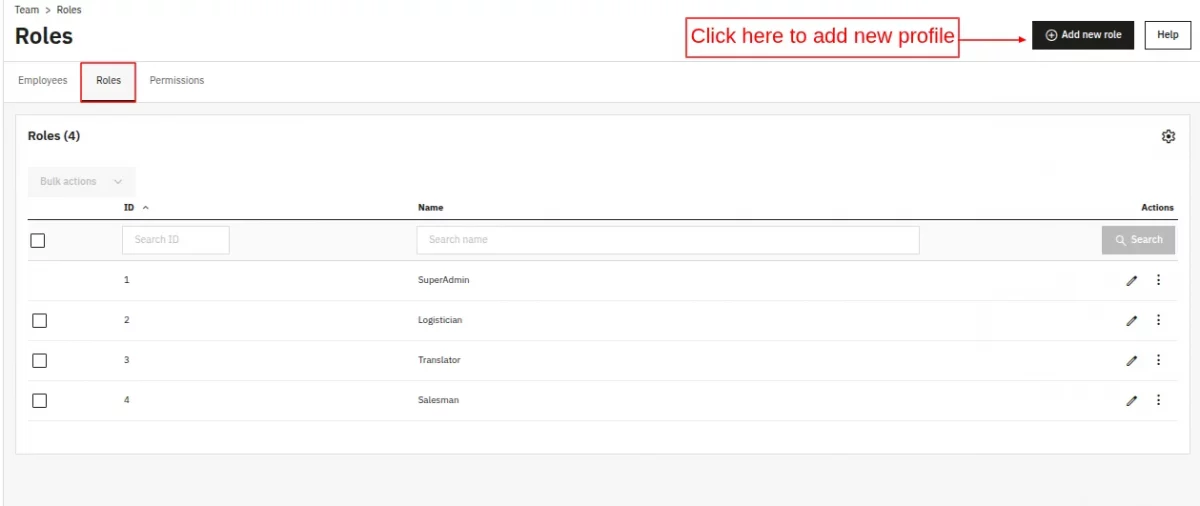Click ID cell of the SuperAdmin row
1200x506 pixels.
[127, 280]
